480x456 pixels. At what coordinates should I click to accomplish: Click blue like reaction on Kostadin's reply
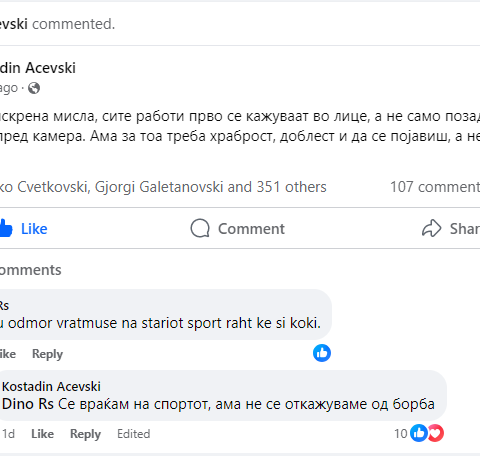point(419,433)
